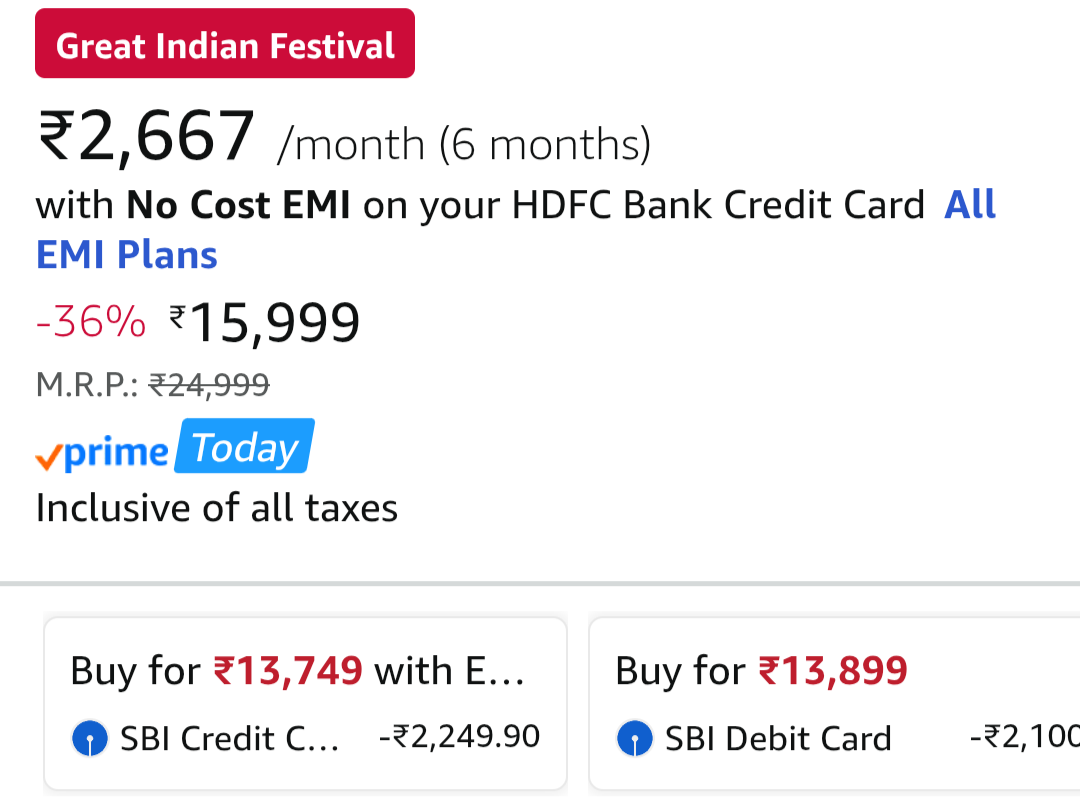Viewport: 1080px width, 804px height.
Task: Tap the HDFC Bank Credit Card text
Action: pyautogui.click(x=718, y=205)
